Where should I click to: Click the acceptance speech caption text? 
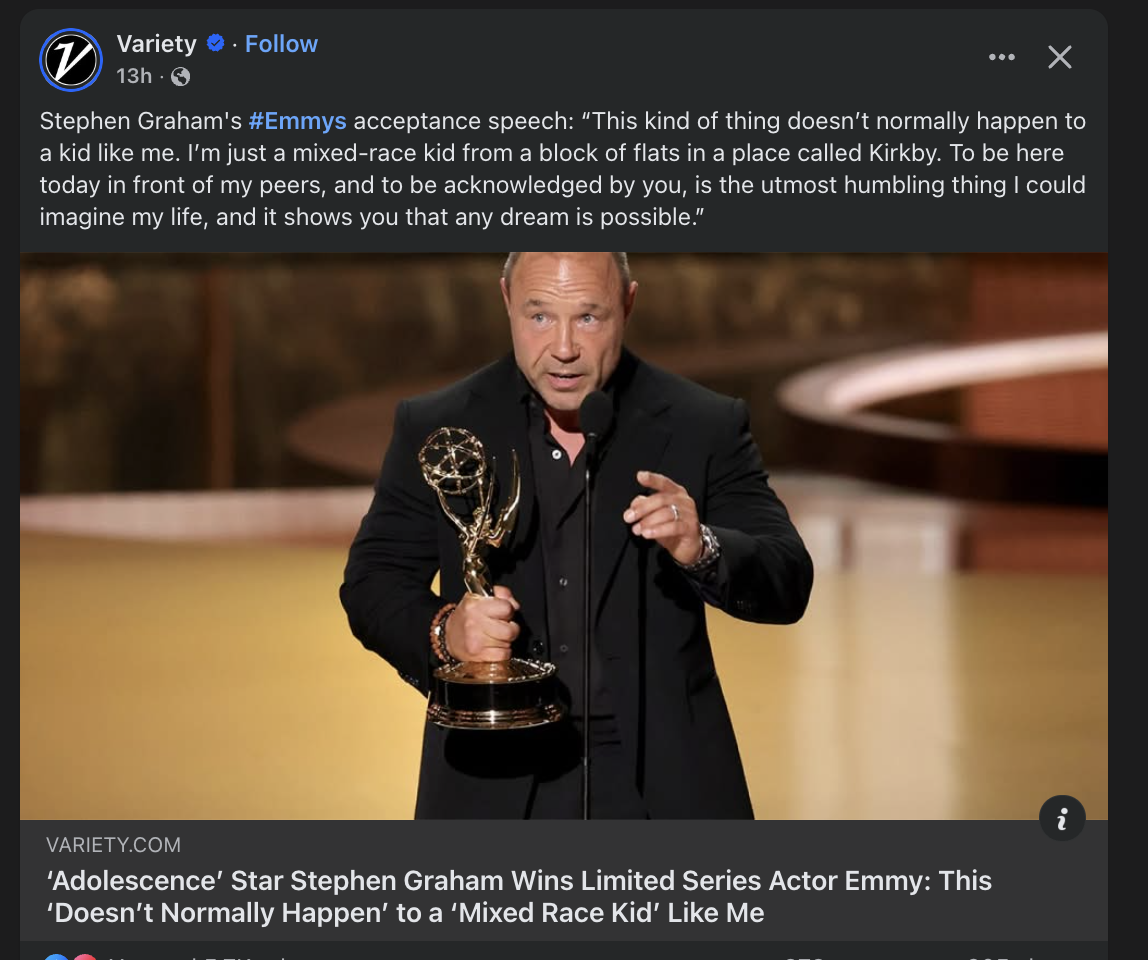click(x=562, y=170)
